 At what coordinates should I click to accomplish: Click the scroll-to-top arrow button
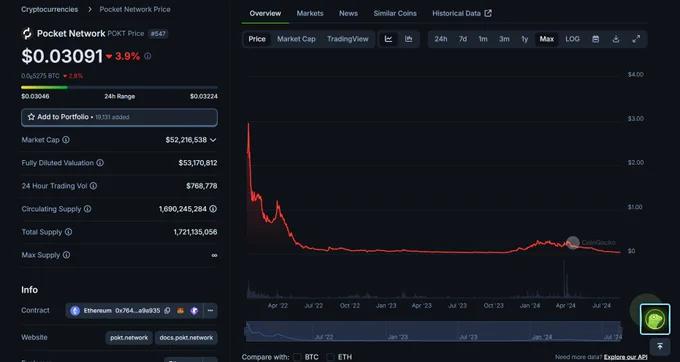tap(660, 346)
